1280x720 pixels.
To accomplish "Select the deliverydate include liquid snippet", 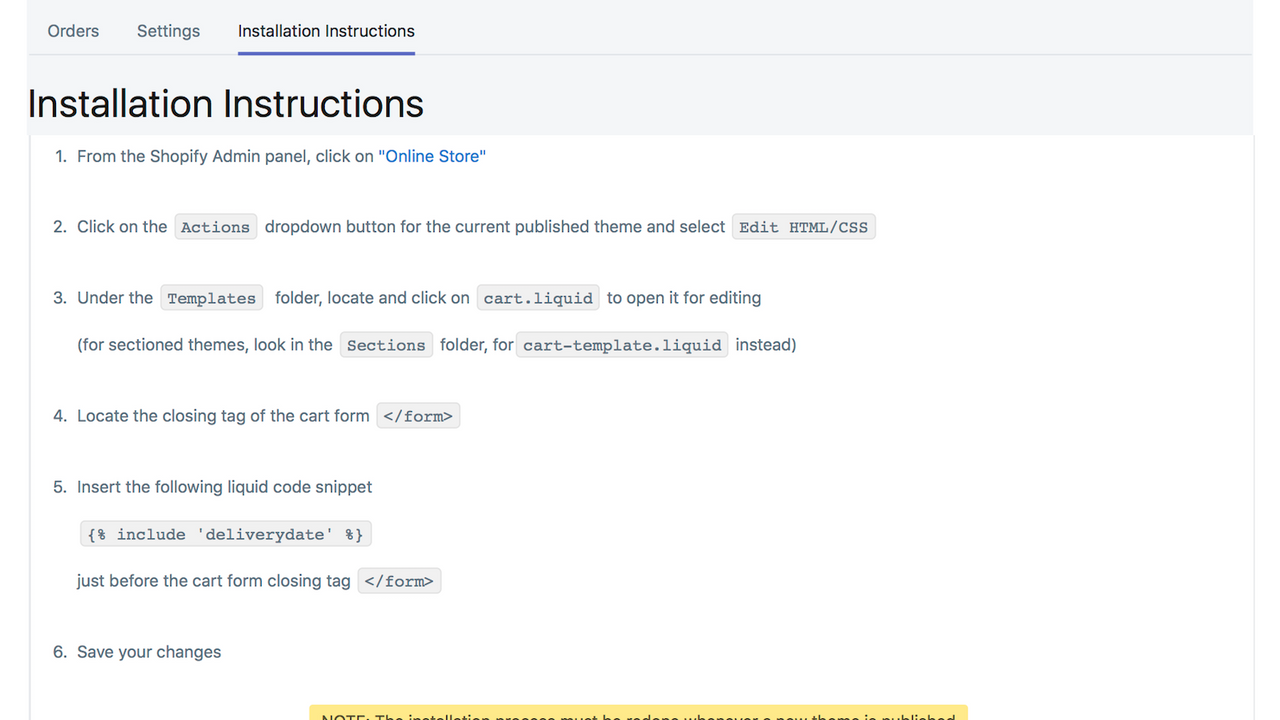I will coord(225,533).
